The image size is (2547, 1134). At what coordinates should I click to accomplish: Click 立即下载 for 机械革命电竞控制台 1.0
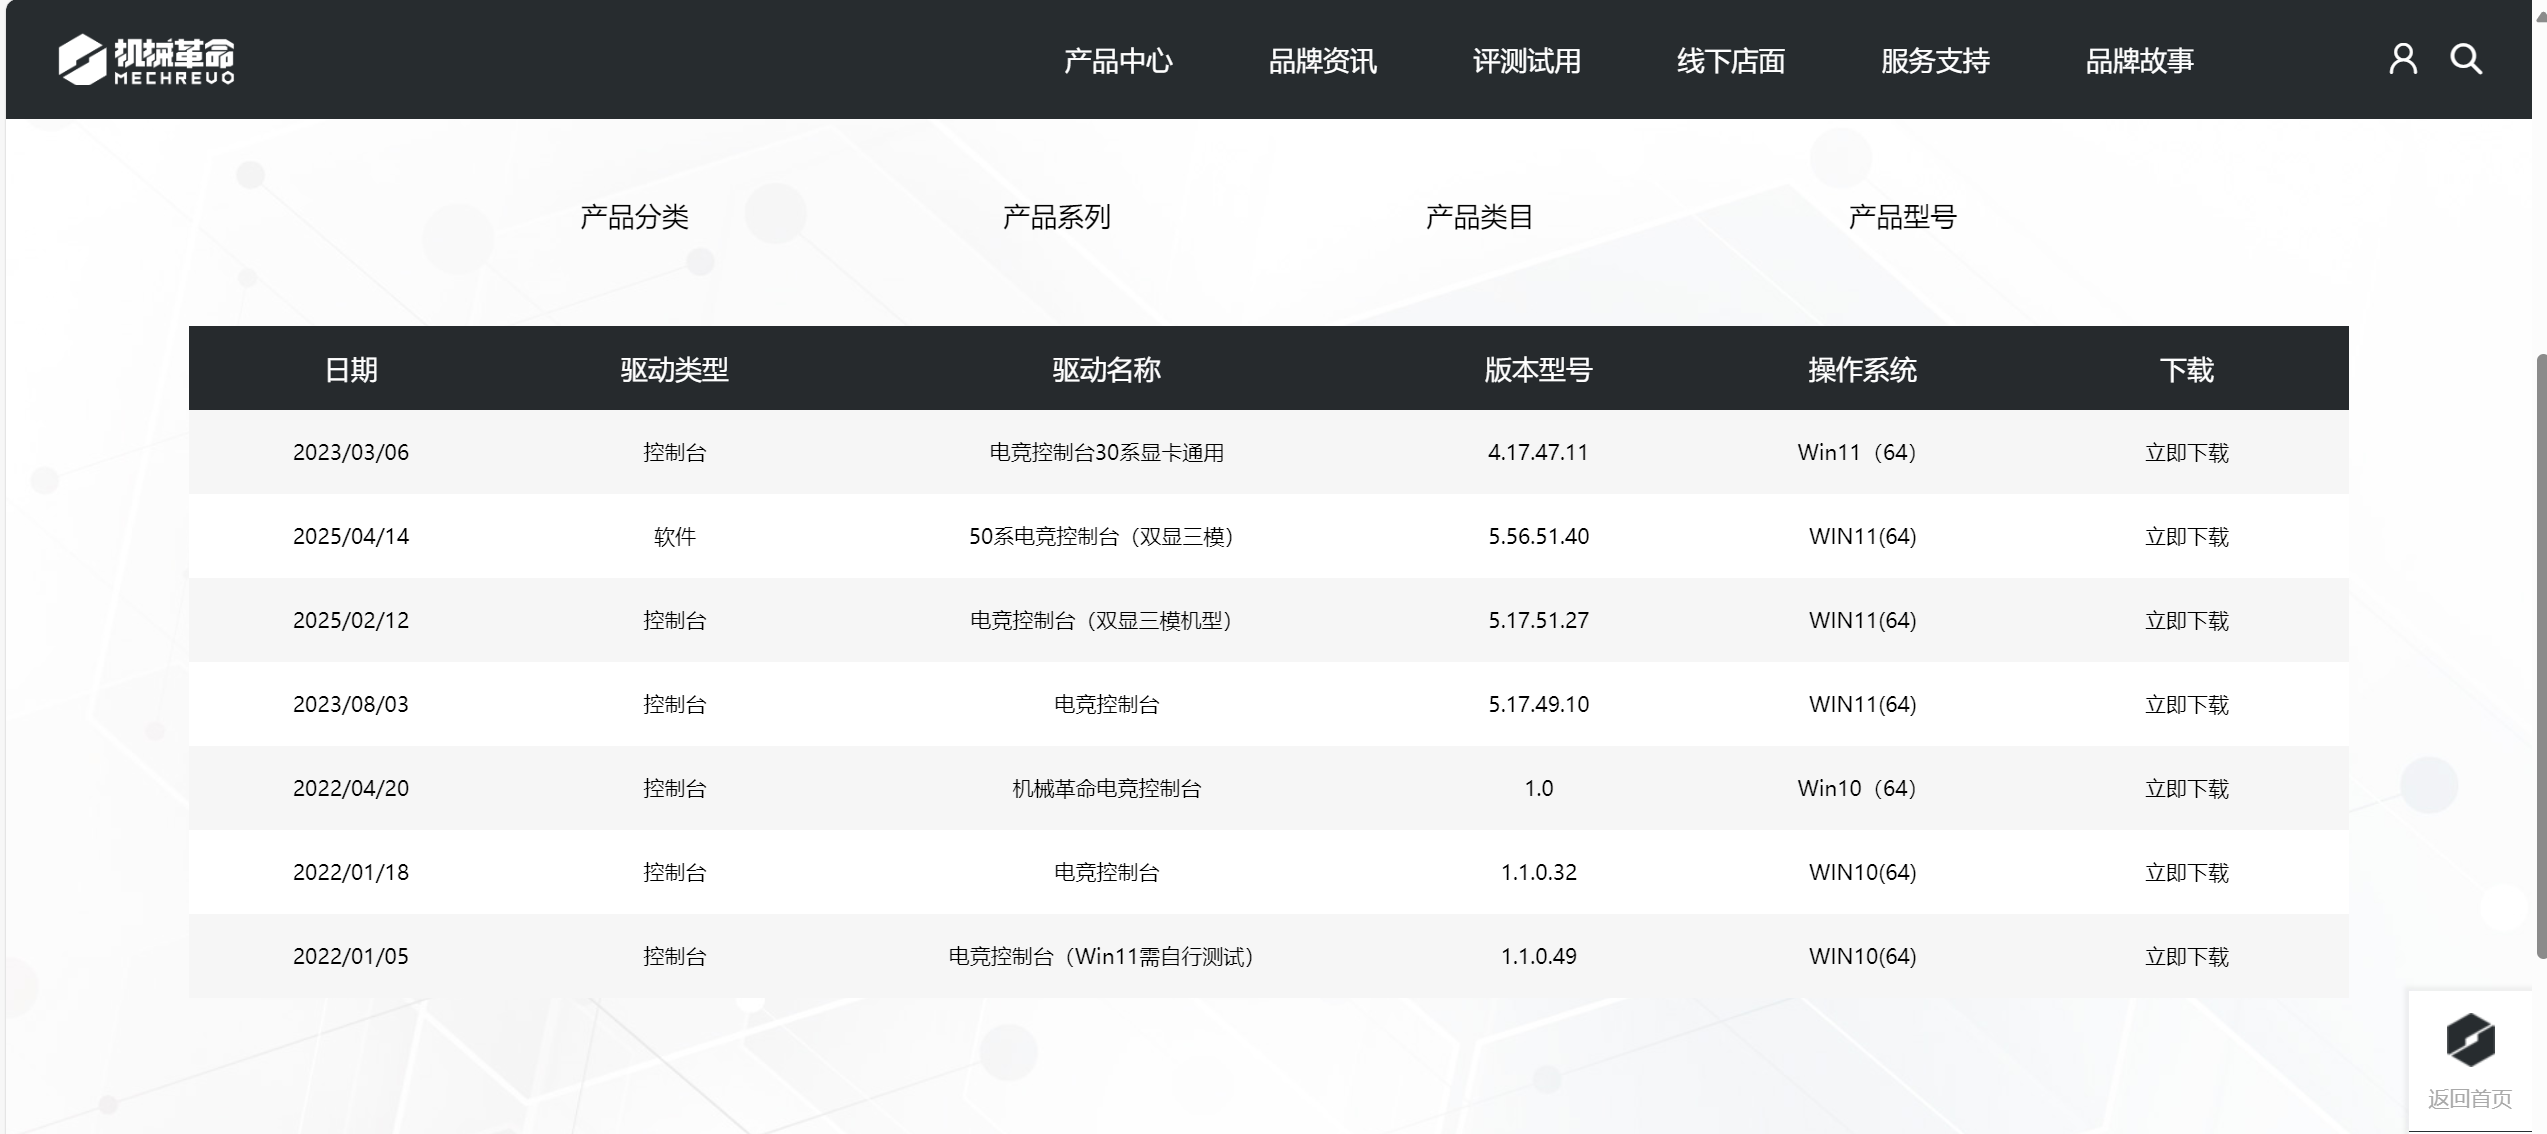click(x=2186, y=789)
